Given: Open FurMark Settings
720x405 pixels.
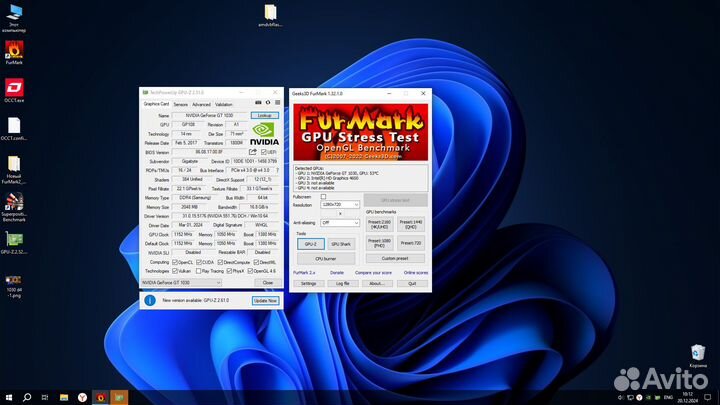Looking at the screenshot, I should [x=309, y=284].
